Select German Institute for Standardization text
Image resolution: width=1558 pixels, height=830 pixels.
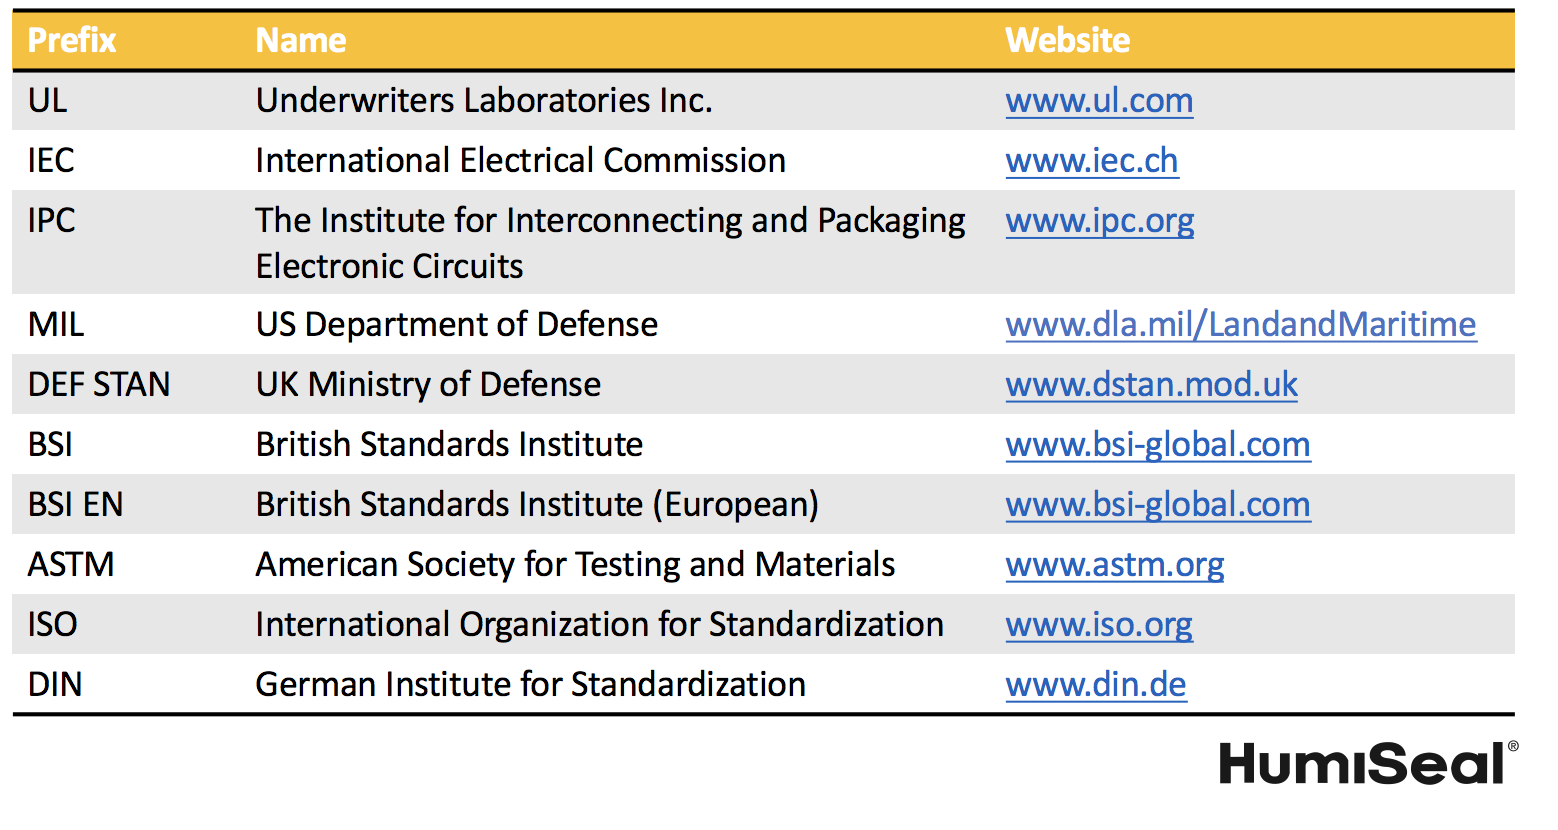click(x=530, y=685)
